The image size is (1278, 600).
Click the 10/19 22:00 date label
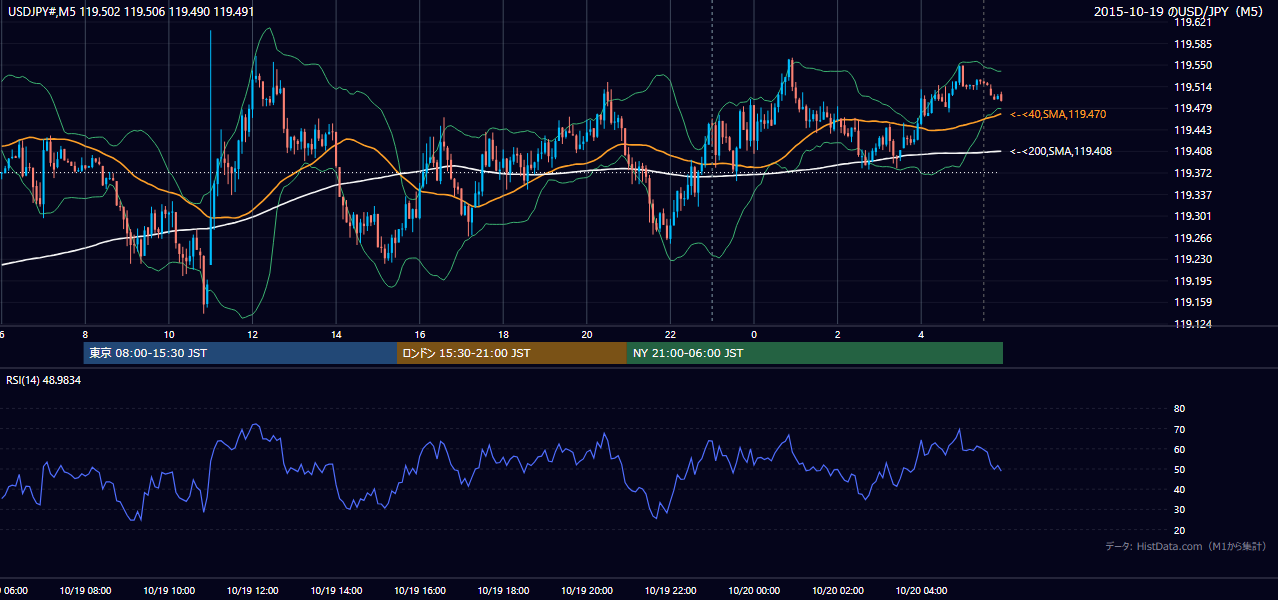[x=670, y=591]
